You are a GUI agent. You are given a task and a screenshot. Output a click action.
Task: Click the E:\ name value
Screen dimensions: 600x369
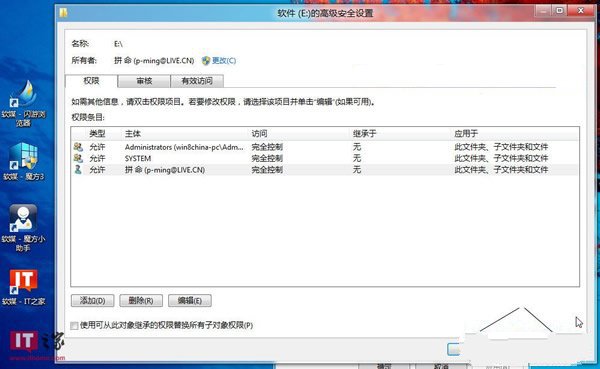point(118,44)
